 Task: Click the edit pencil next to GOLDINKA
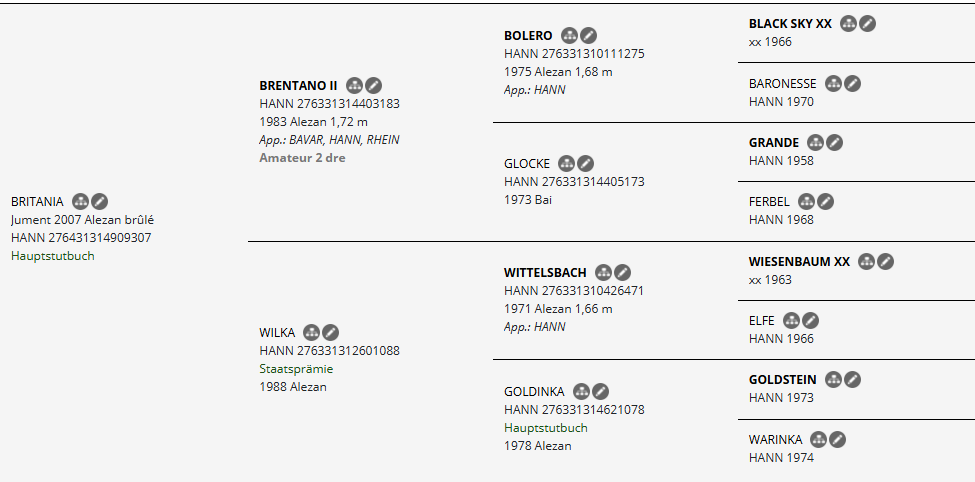[x=600, y=391]
